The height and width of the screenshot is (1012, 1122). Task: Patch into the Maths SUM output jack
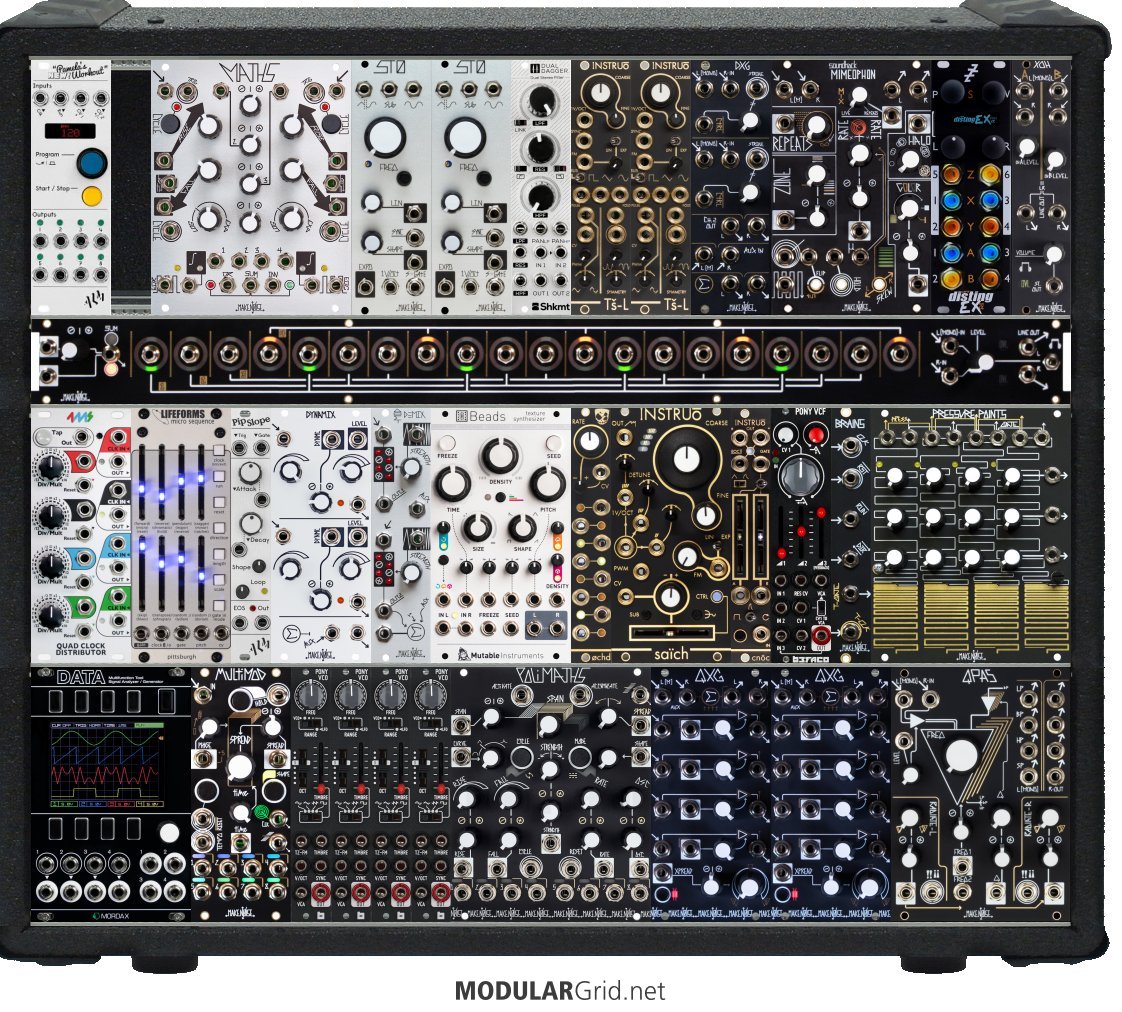pos(250,286)
